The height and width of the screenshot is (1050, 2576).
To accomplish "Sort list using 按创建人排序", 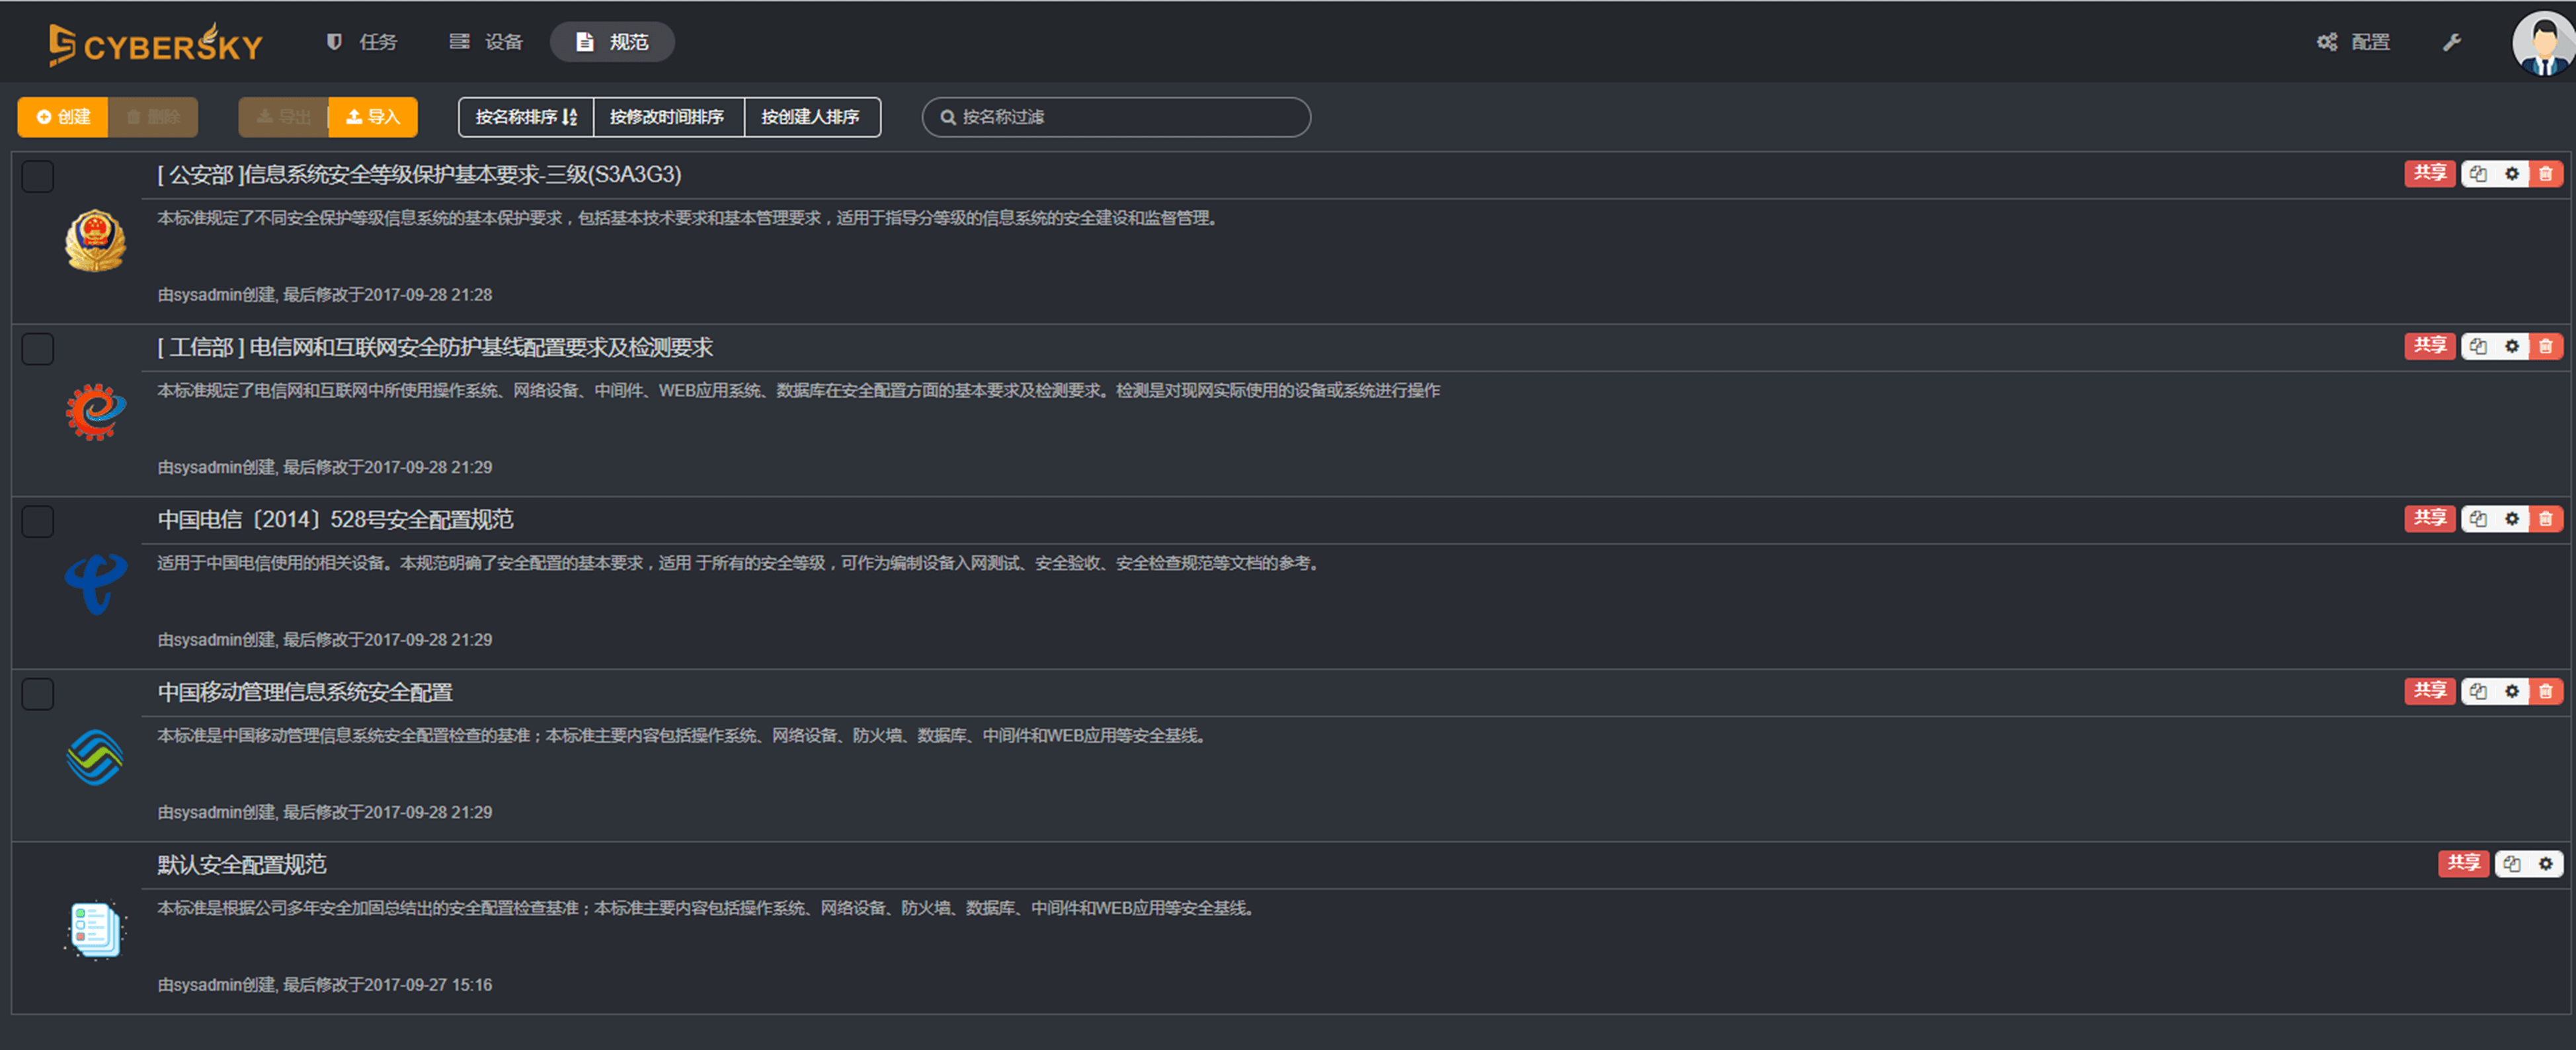I will click(x=811, y=117).
